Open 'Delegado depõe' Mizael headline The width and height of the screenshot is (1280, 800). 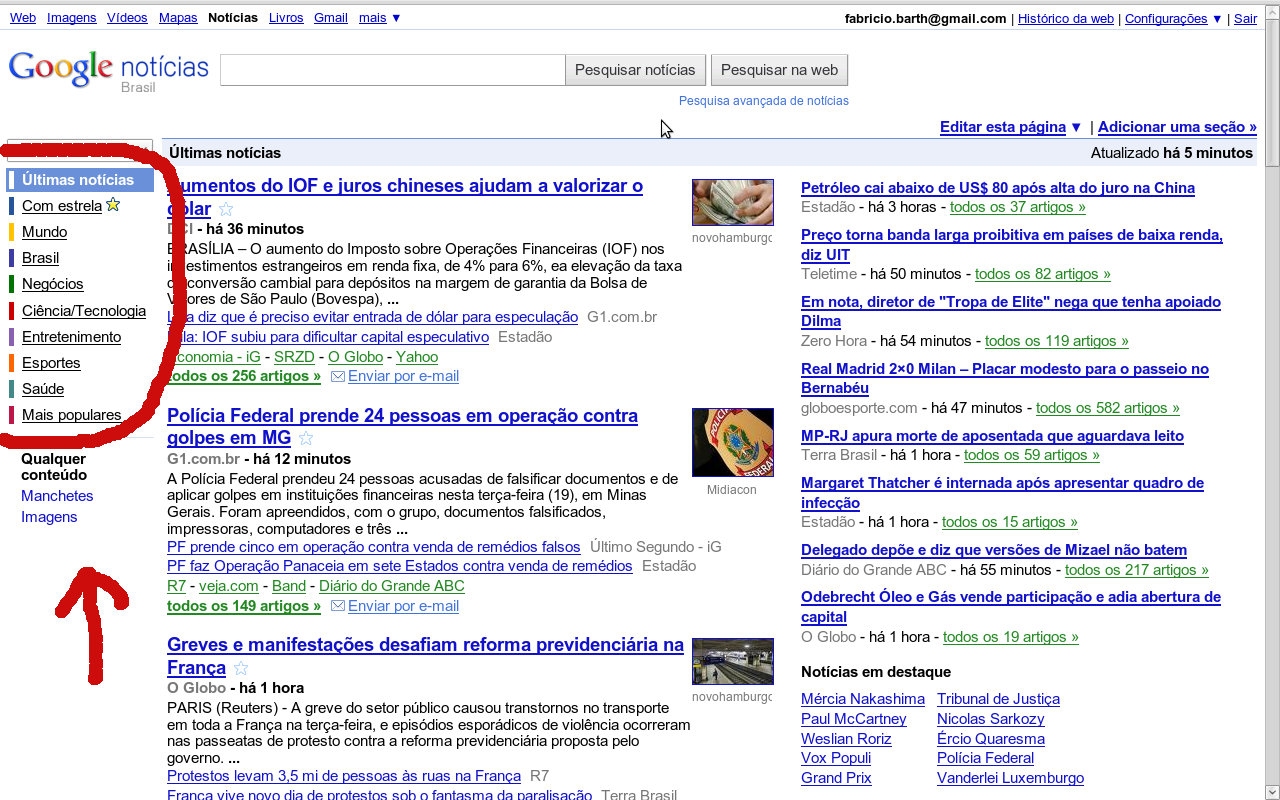tap(994, 550)
